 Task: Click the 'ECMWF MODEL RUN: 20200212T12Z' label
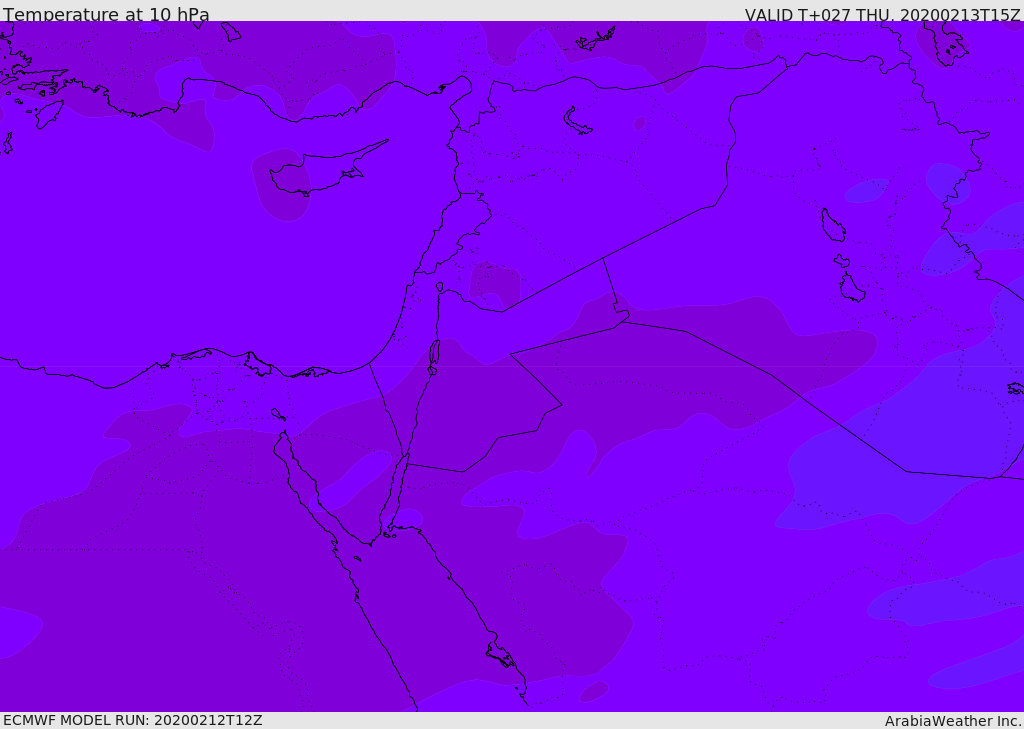coord(133,720)
